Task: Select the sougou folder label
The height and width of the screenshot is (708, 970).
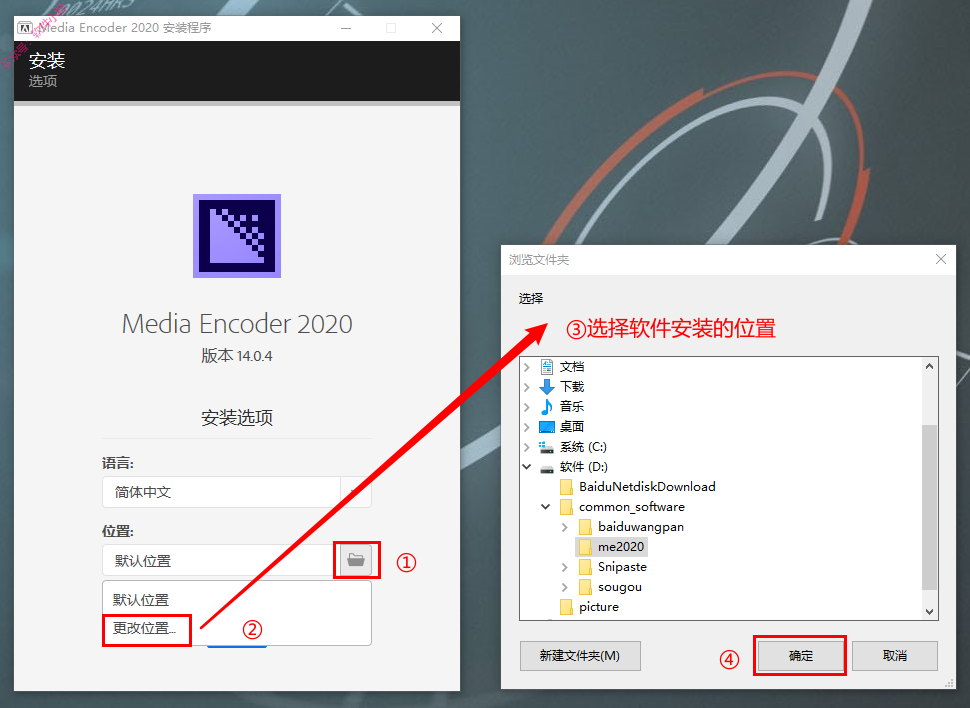Action: (620, 587)
